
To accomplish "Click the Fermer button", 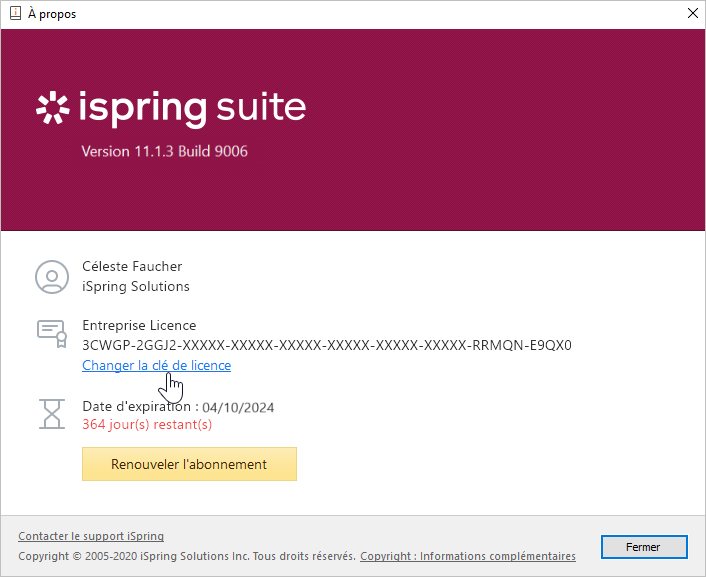I will click(x=643, y=547).
